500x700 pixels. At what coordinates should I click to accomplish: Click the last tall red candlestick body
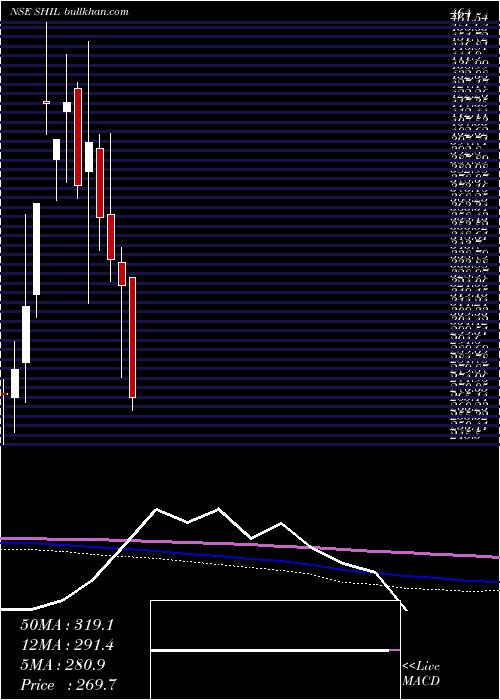pos(132,337)
